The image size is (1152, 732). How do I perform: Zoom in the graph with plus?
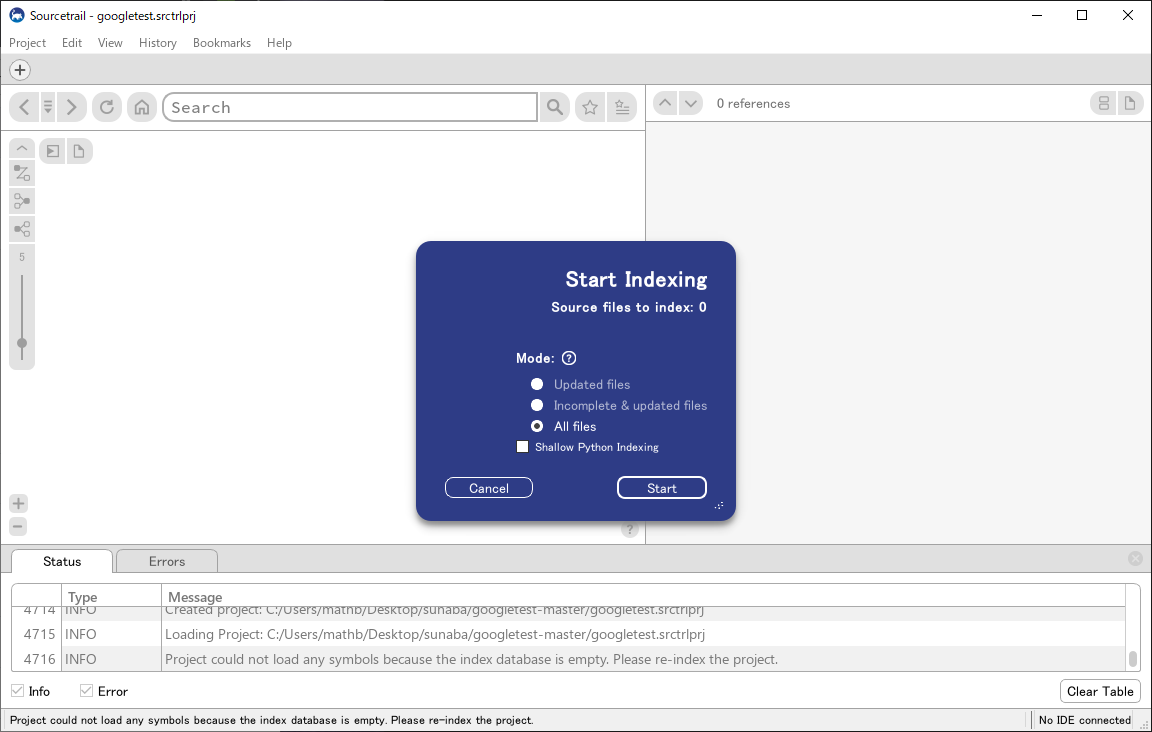point(18,503)
